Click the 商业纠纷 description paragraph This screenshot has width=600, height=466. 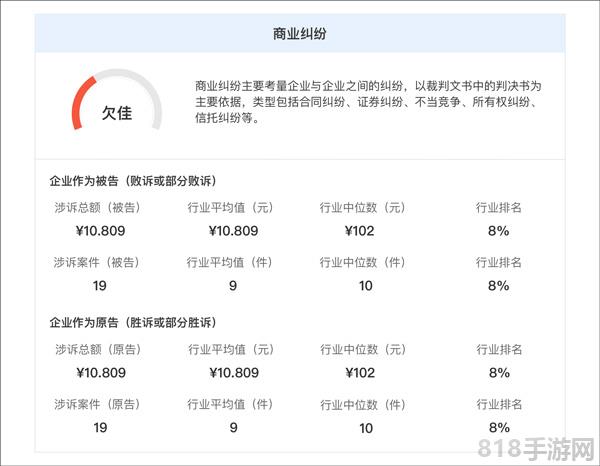[x=368, y=102]
